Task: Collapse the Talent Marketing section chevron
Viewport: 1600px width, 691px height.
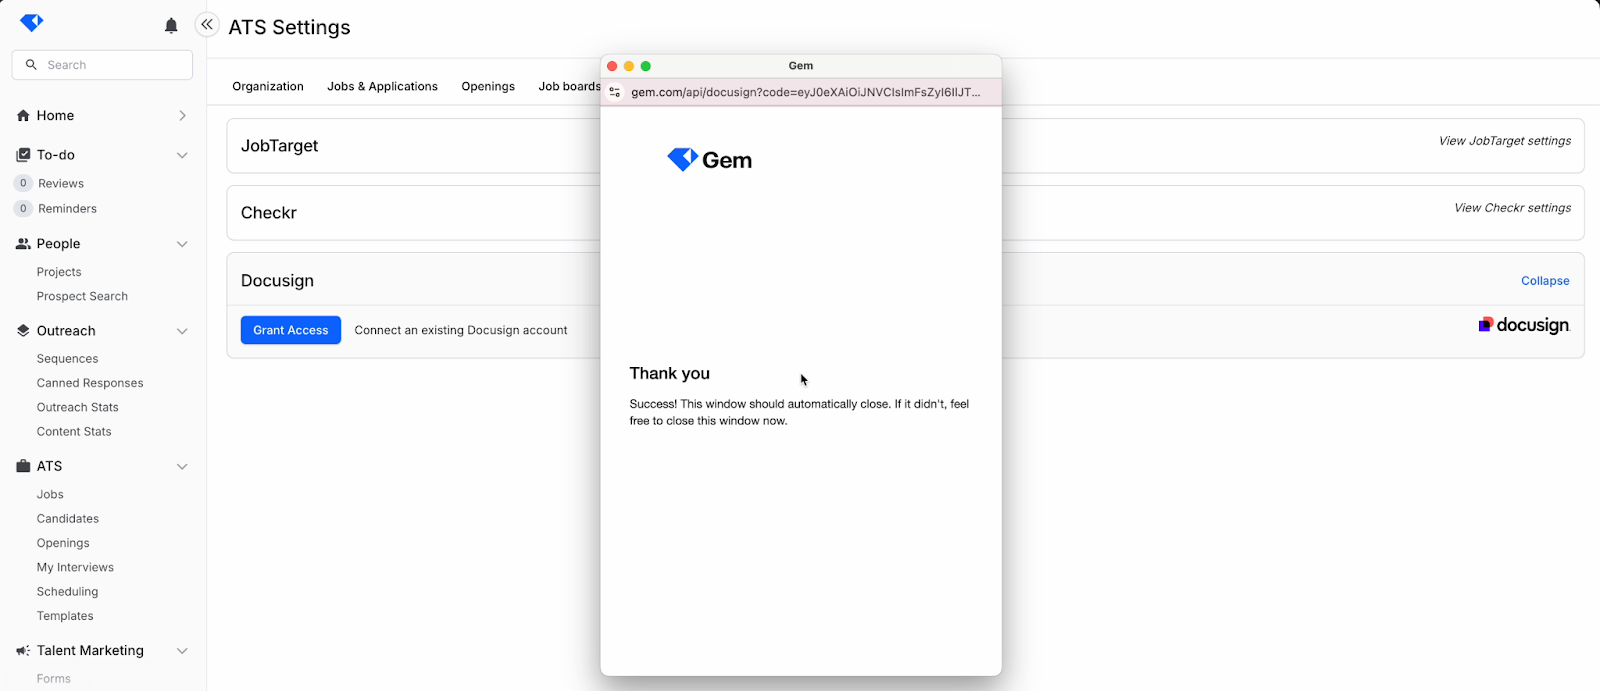Action: 182,651
